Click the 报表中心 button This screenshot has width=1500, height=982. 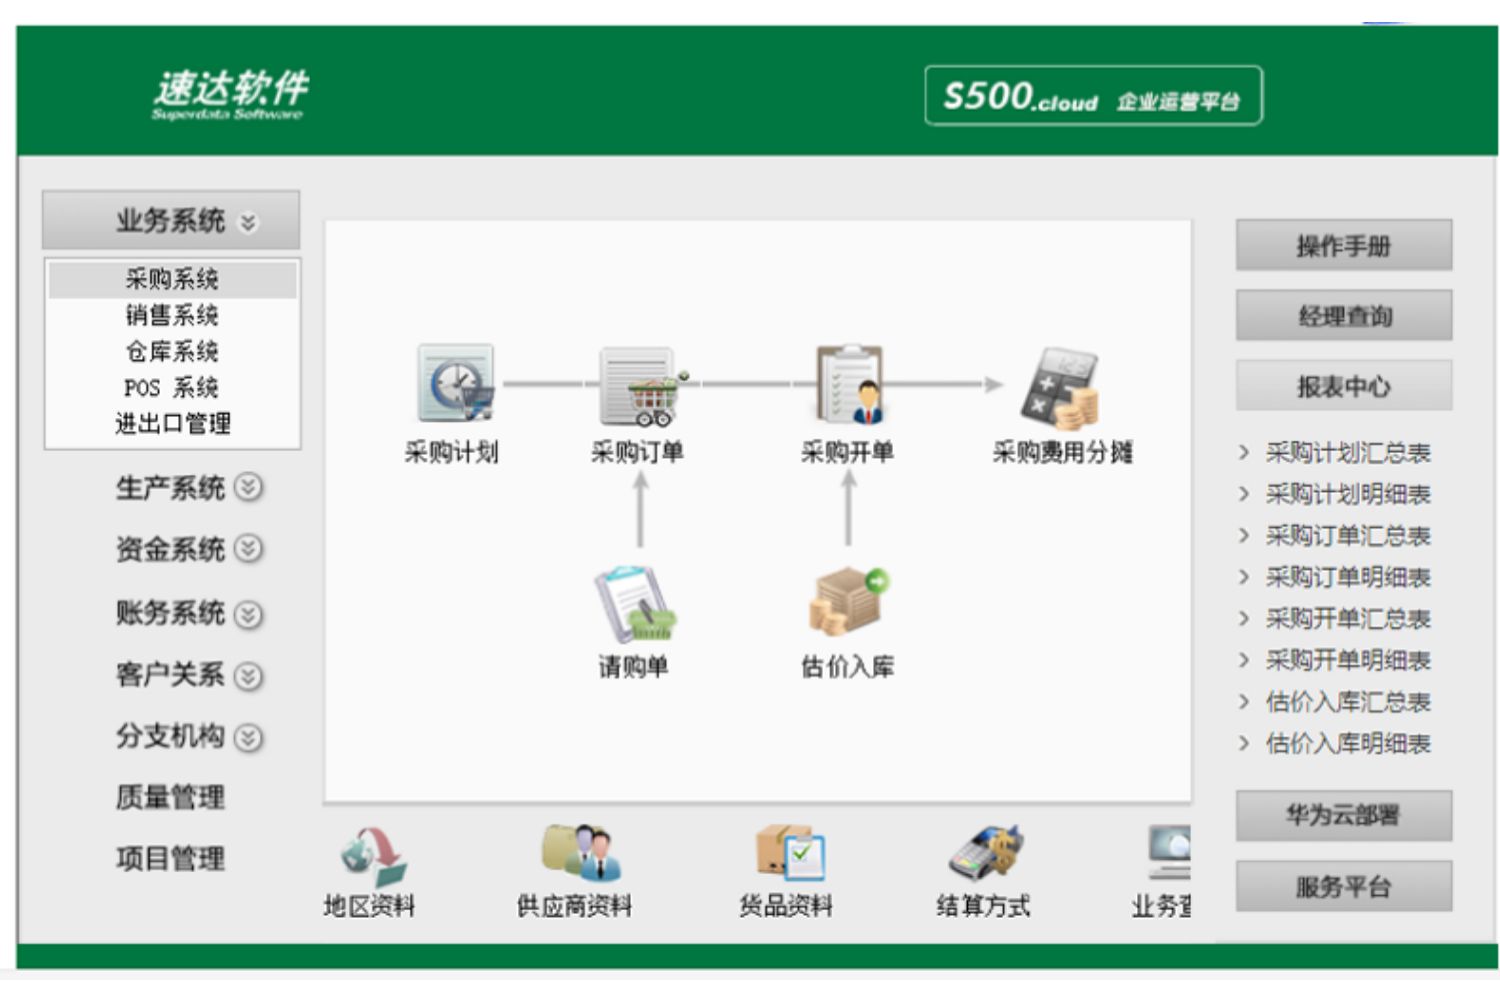tap(1344, 386)
